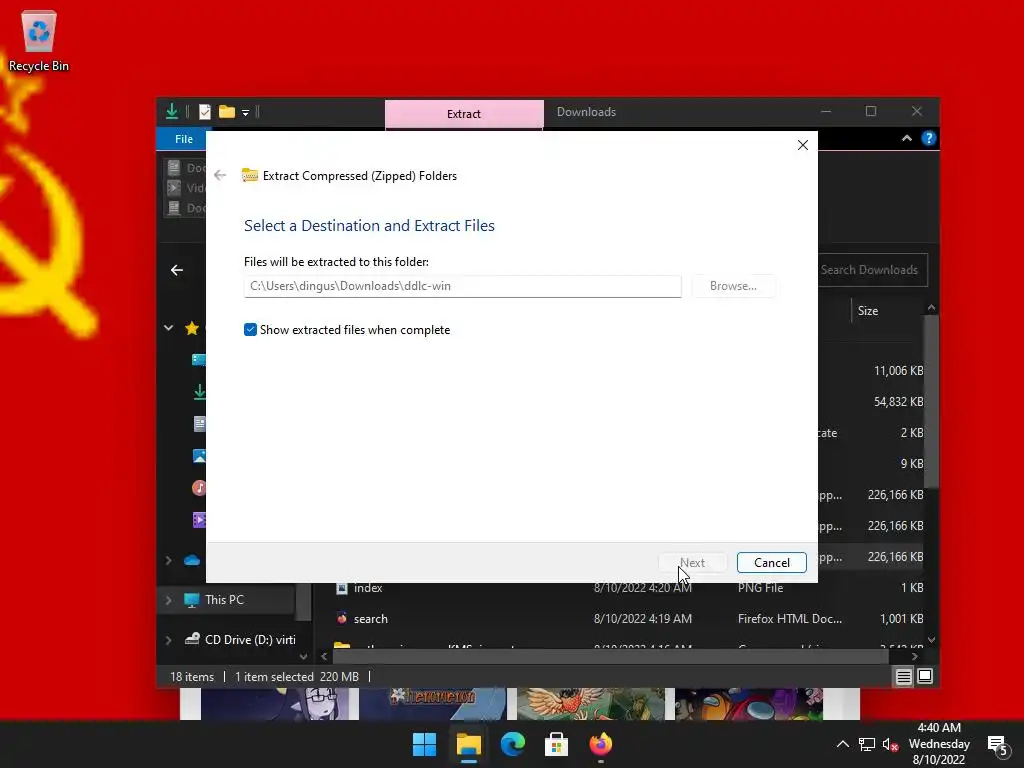Viewport: 1024px width, 768px height.
Task: Click the horizontal scroll left arrow
Action: pos(324,656)
